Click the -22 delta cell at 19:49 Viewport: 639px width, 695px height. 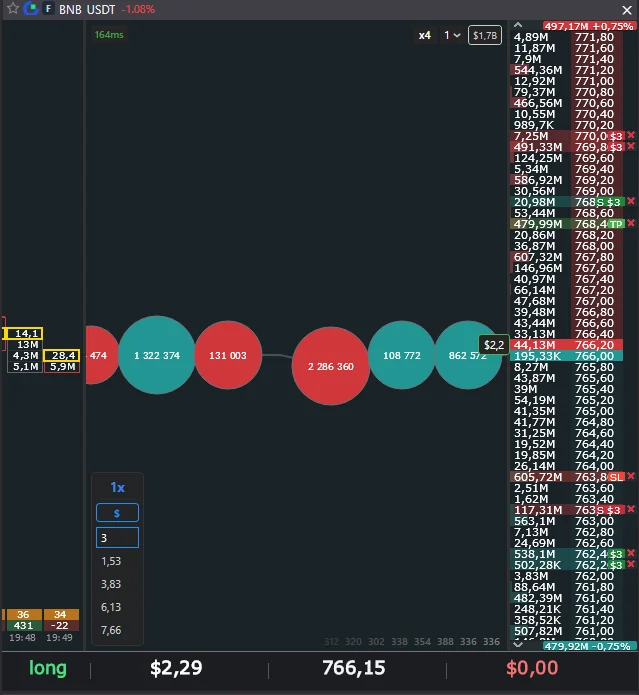61,625
